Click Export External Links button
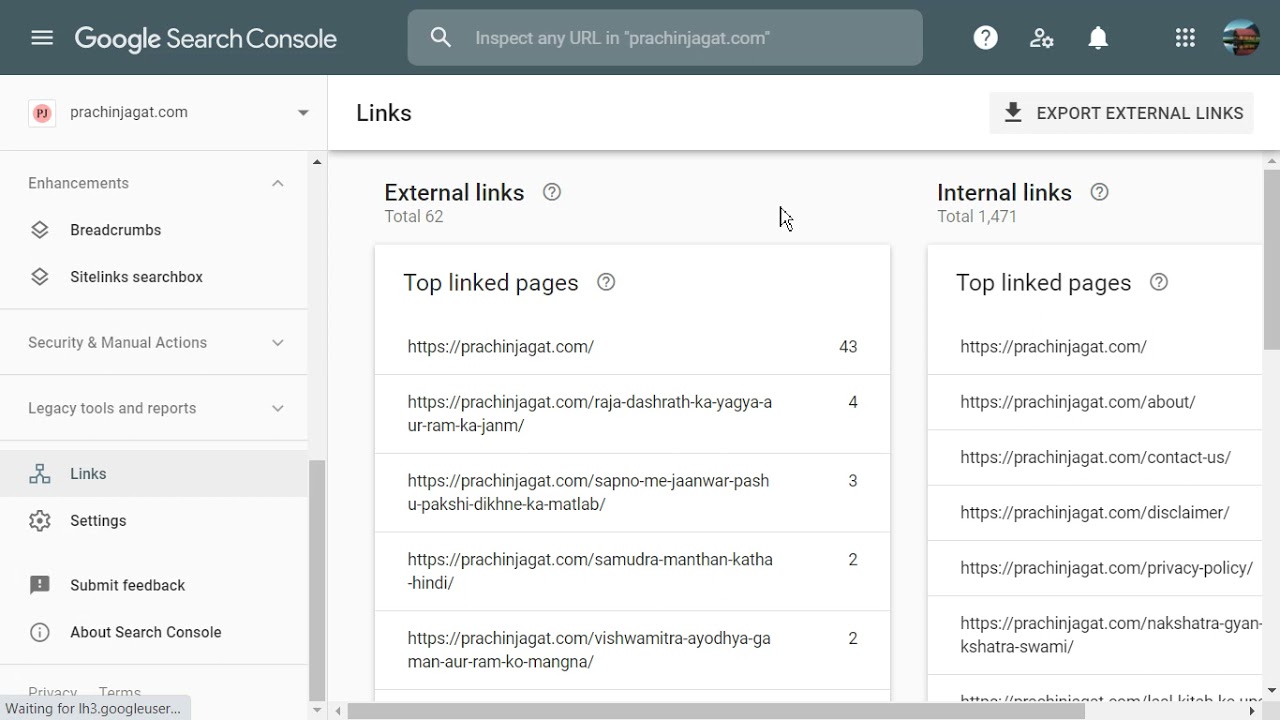This screenshot has width=1280, height=720. tap(1121, 113)
